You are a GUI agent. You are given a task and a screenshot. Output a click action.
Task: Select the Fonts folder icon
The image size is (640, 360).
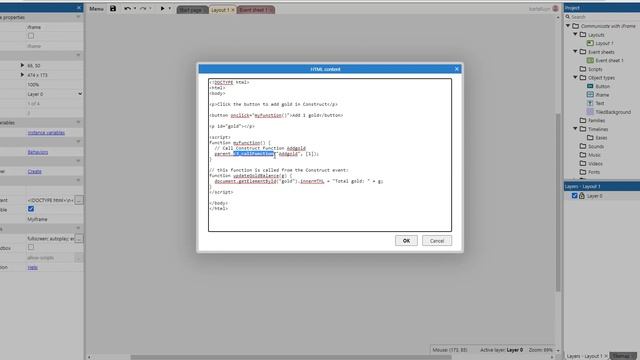point(583,172)
